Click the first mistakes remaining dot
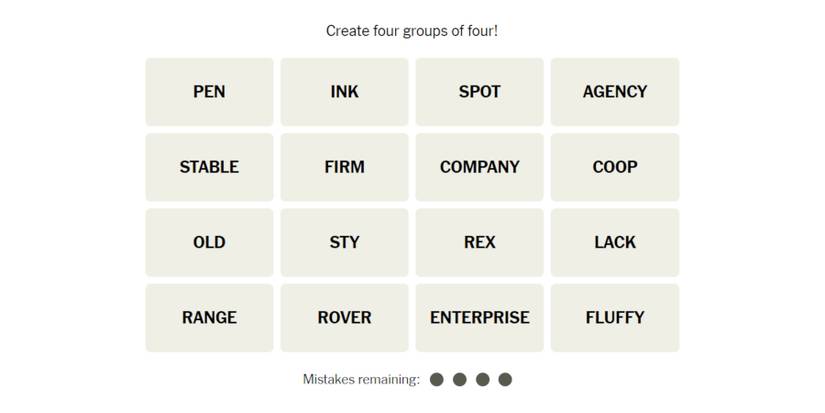The width and height of the screenshot is (825, 413). pos(436,380)
